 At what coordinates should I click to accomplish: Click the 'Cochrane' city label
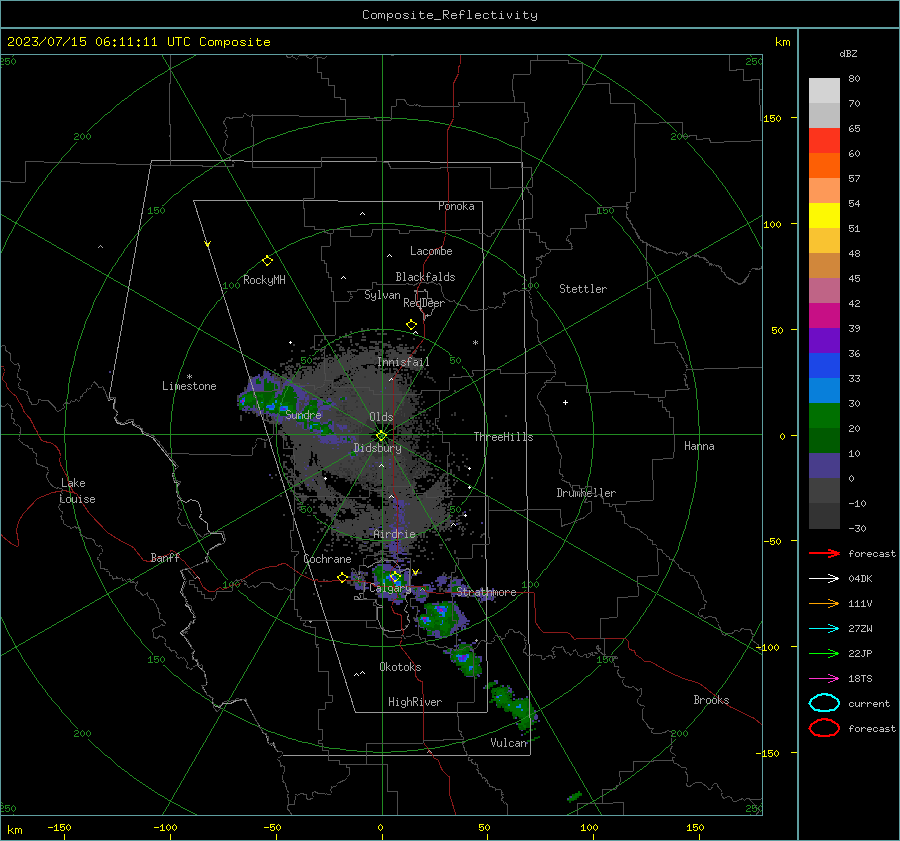coord(327,559)
